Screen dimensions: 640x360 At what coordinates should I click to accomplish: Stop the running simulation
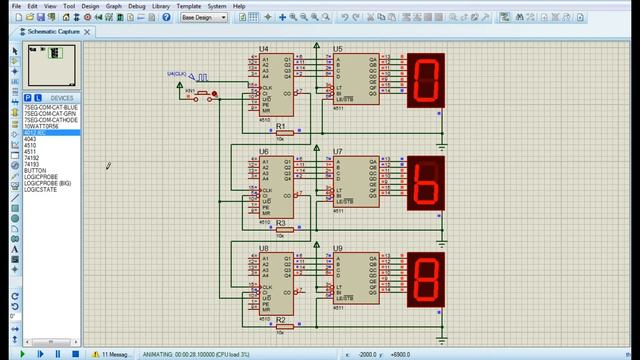pos(75,354)
